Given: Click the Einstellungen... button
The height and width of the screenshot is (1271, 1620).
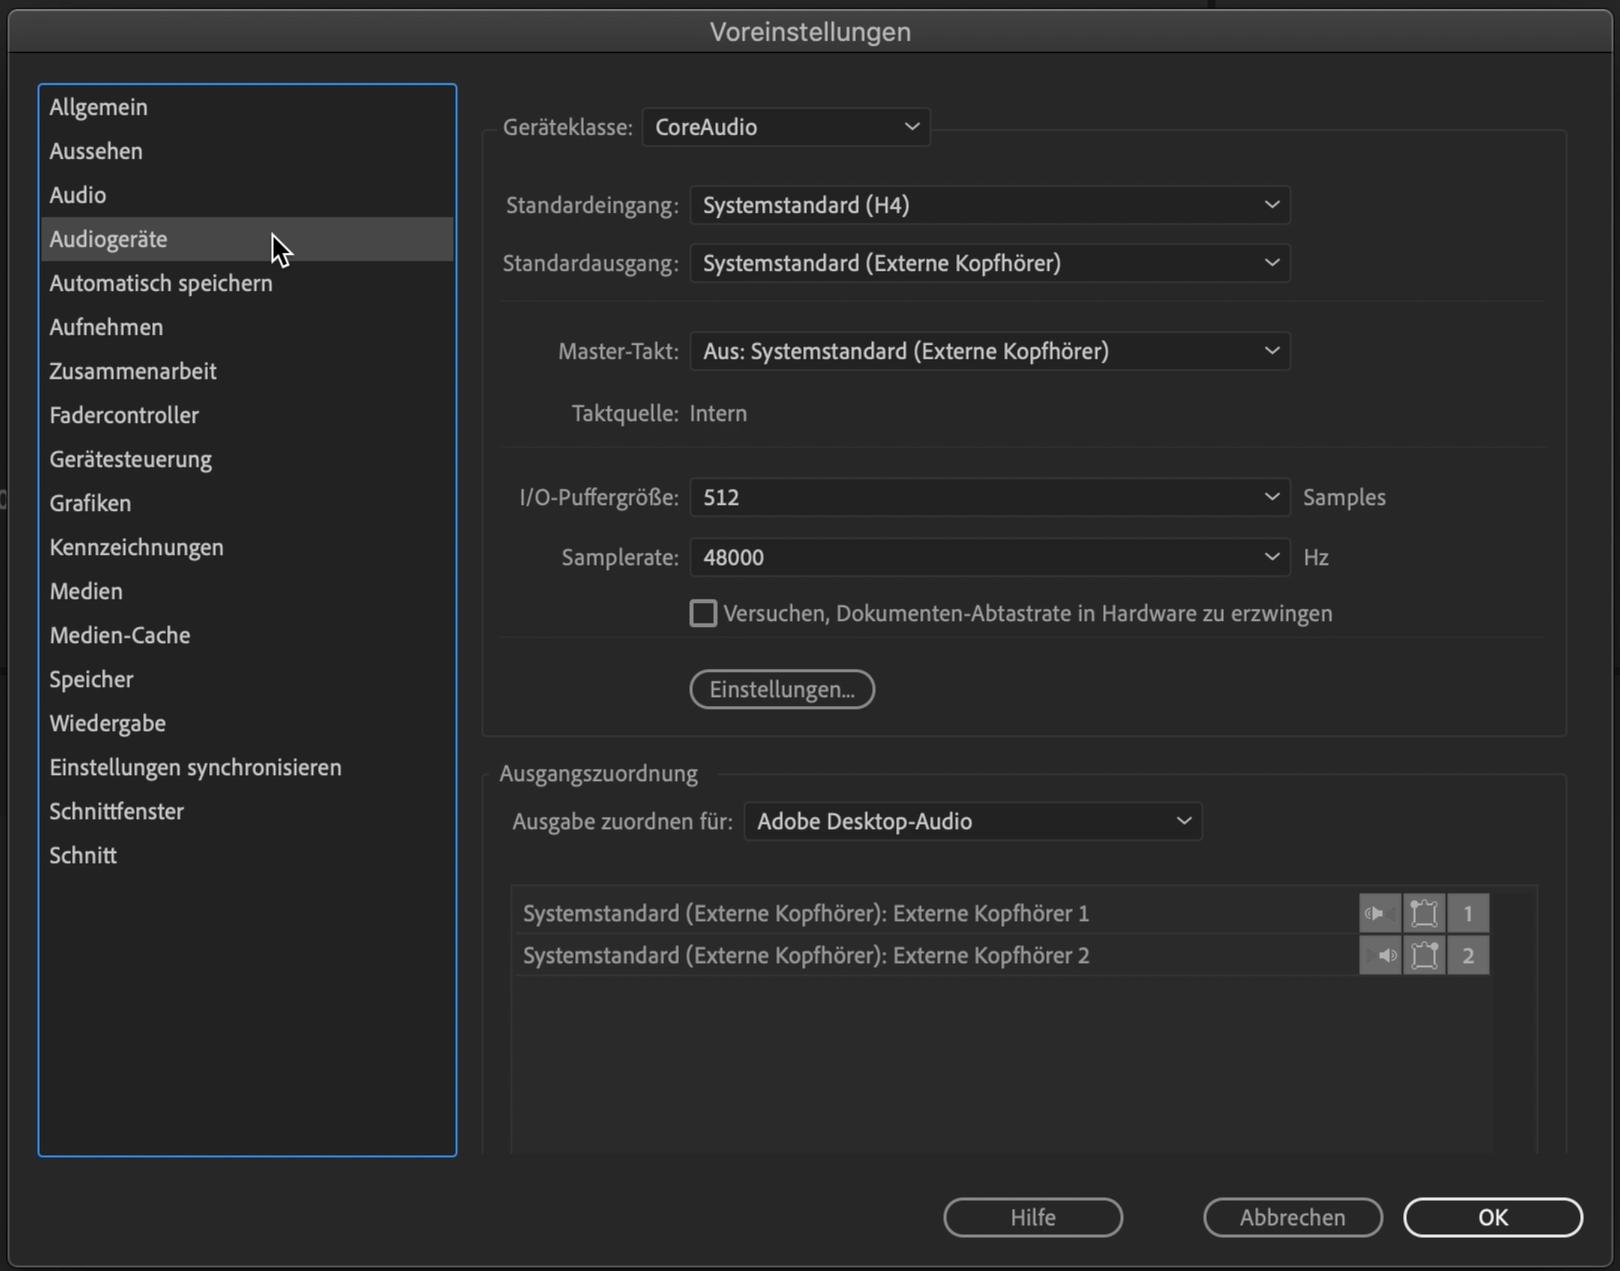Looking at the screenshot, I should [782, 689].
